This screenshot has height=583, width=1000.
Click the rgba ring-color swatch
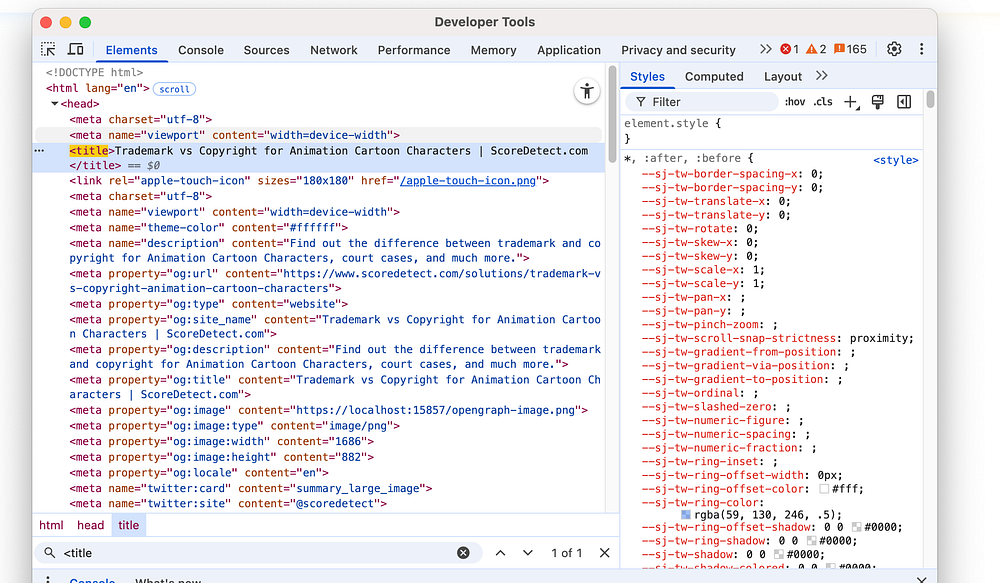(686, 514)
